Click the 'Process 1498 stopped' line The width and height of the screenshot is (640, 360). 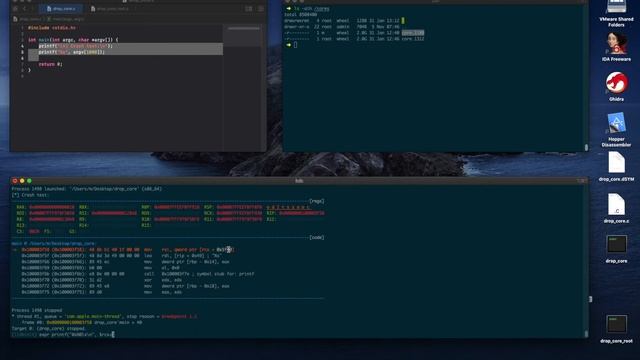[x=37, y=310]
